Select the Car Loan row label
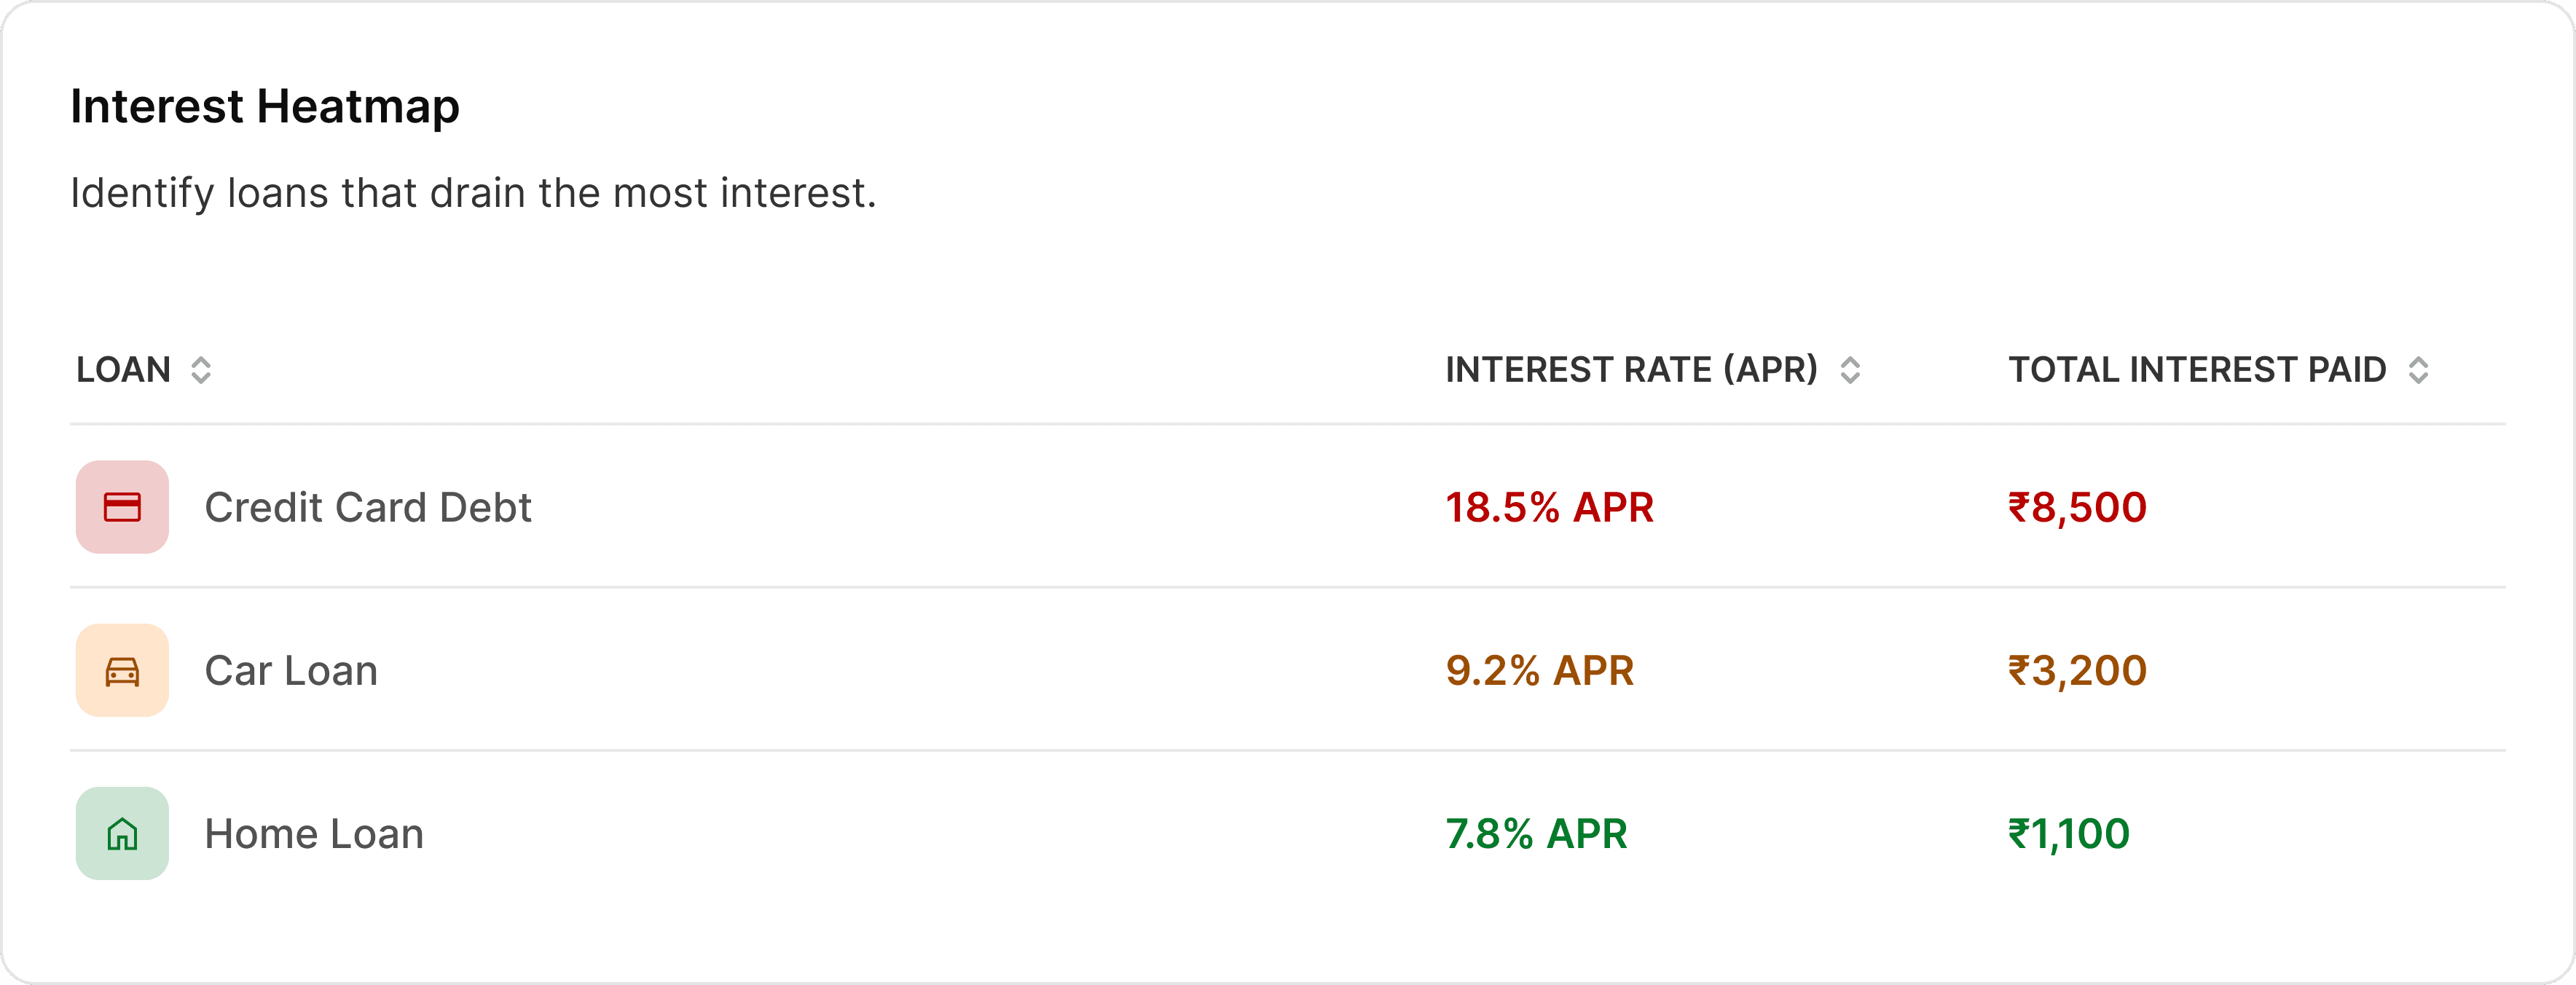This screenshot has width=2576, height=985. tap(291, 671)
